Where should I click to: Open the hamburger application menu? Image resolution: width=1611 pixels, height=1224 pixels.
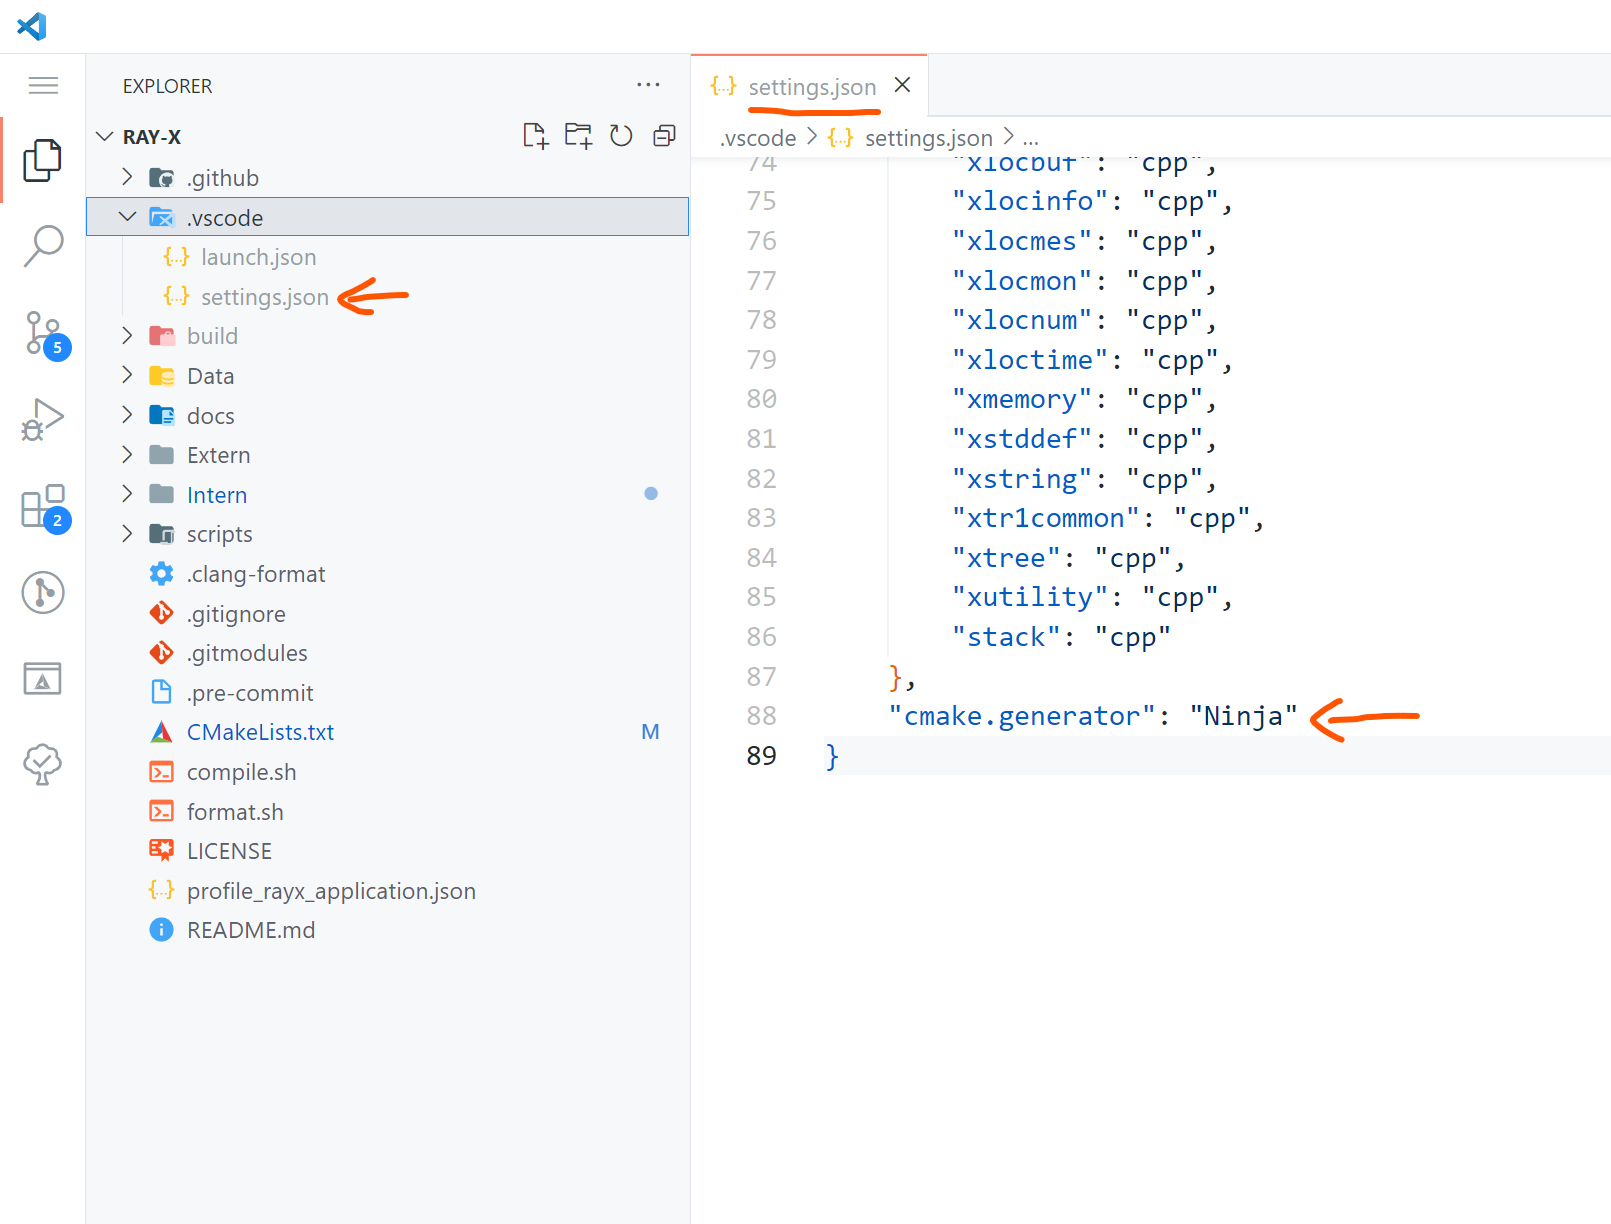(43, 86)
